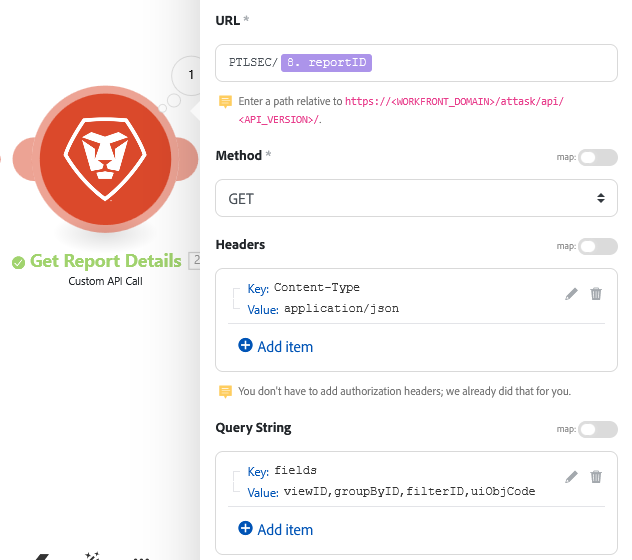Edit the fields query string item
The image size is (632, 560).
(x=572, y=477)
